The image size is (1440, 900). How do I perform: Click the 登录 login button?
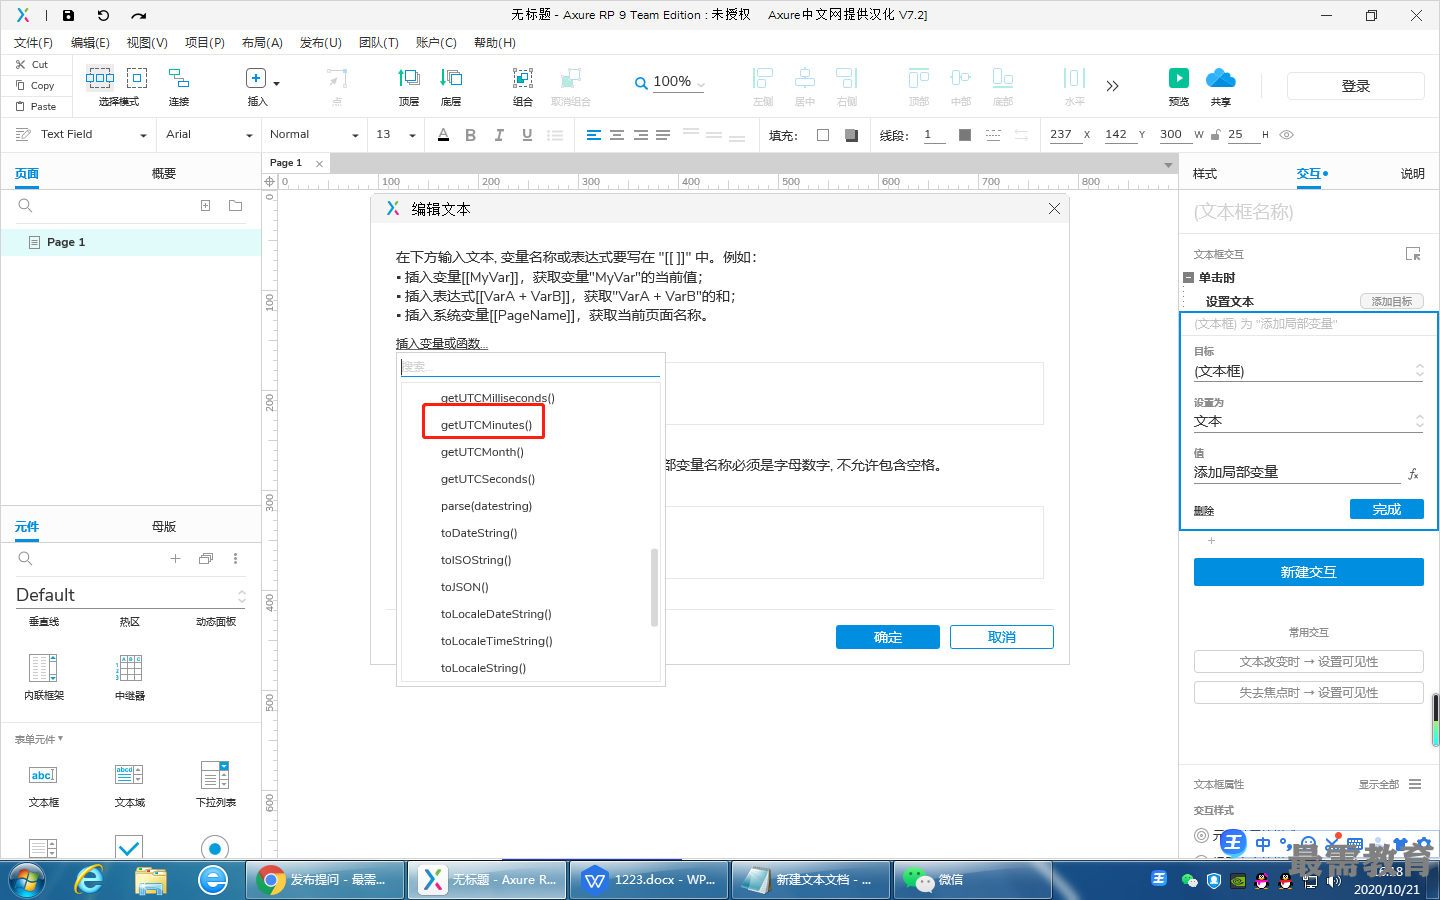coord(1356,86)
